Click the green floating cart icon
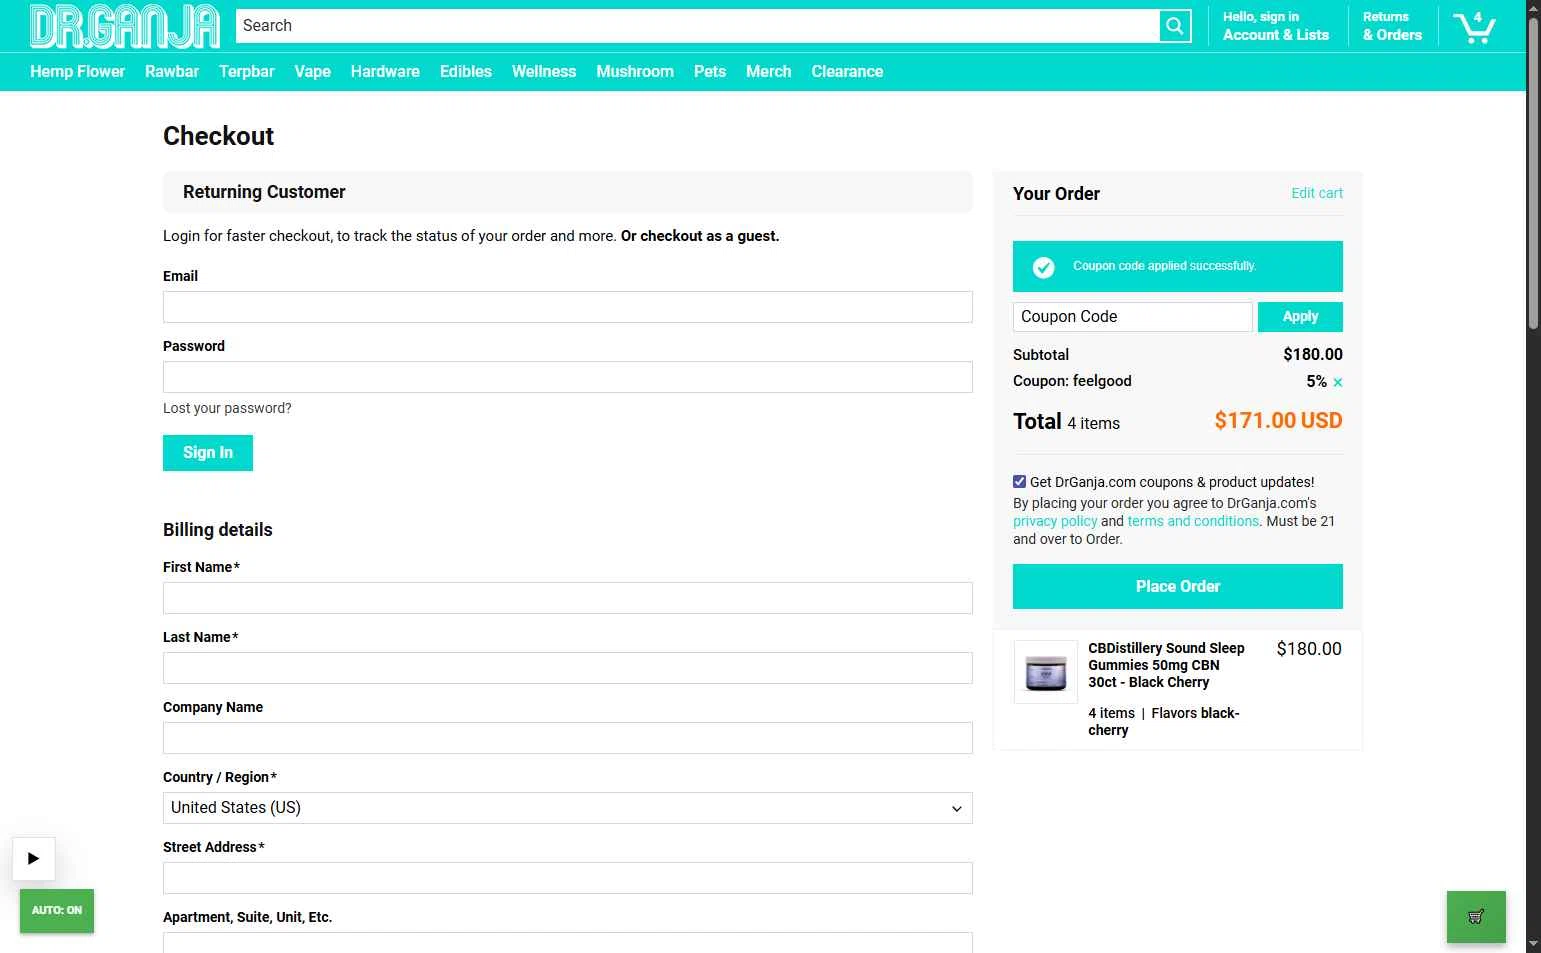Screen dimensions: 1541x953 click(x=1476, y=916)
